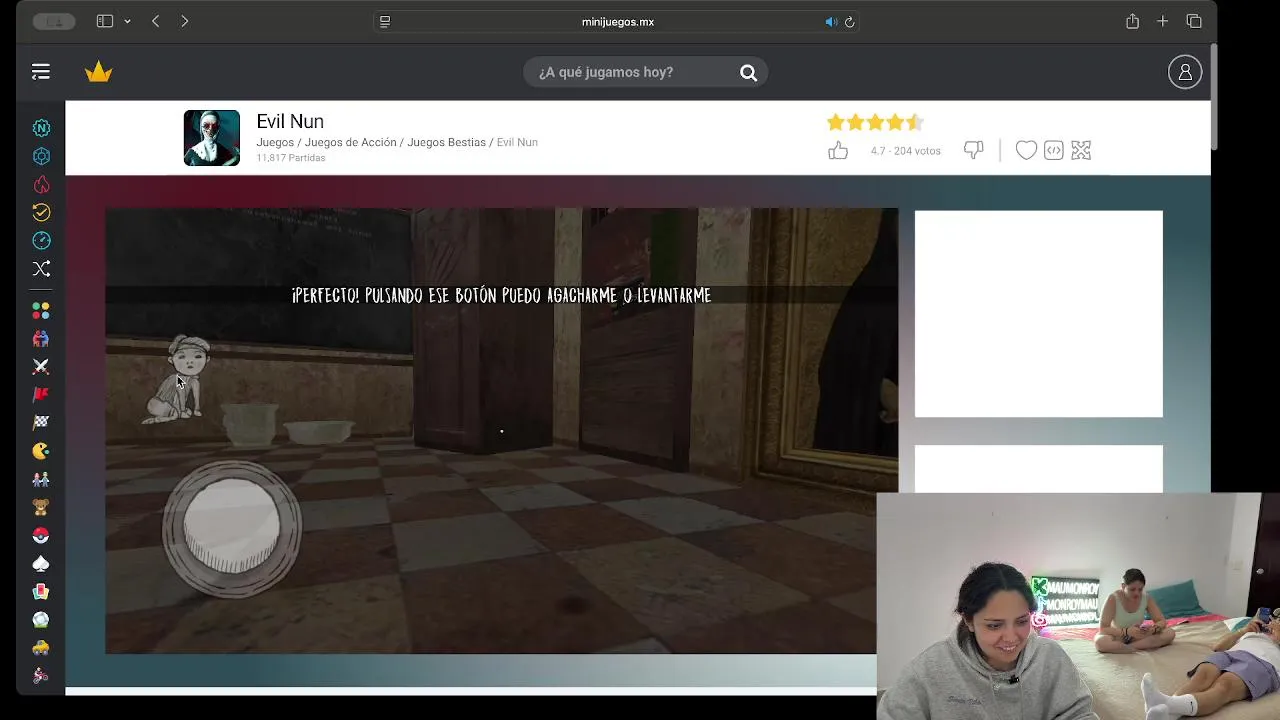Add Evil Nun to favorites heart
Screen dimensions: 1280x720
tap(1026, 150)
